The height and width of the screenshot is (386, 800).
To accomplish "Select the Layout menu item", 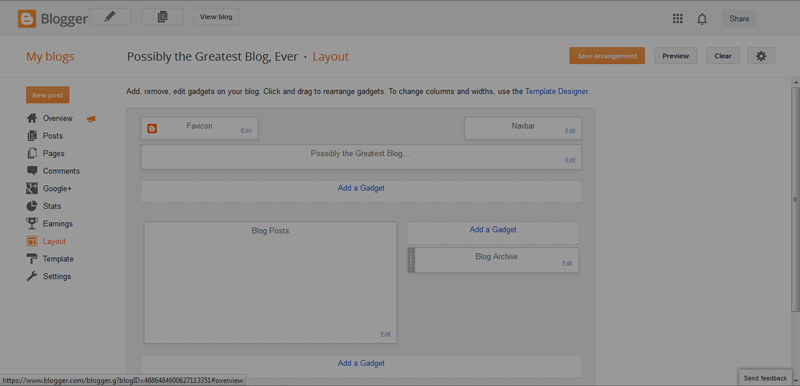I will click(54, 241).
